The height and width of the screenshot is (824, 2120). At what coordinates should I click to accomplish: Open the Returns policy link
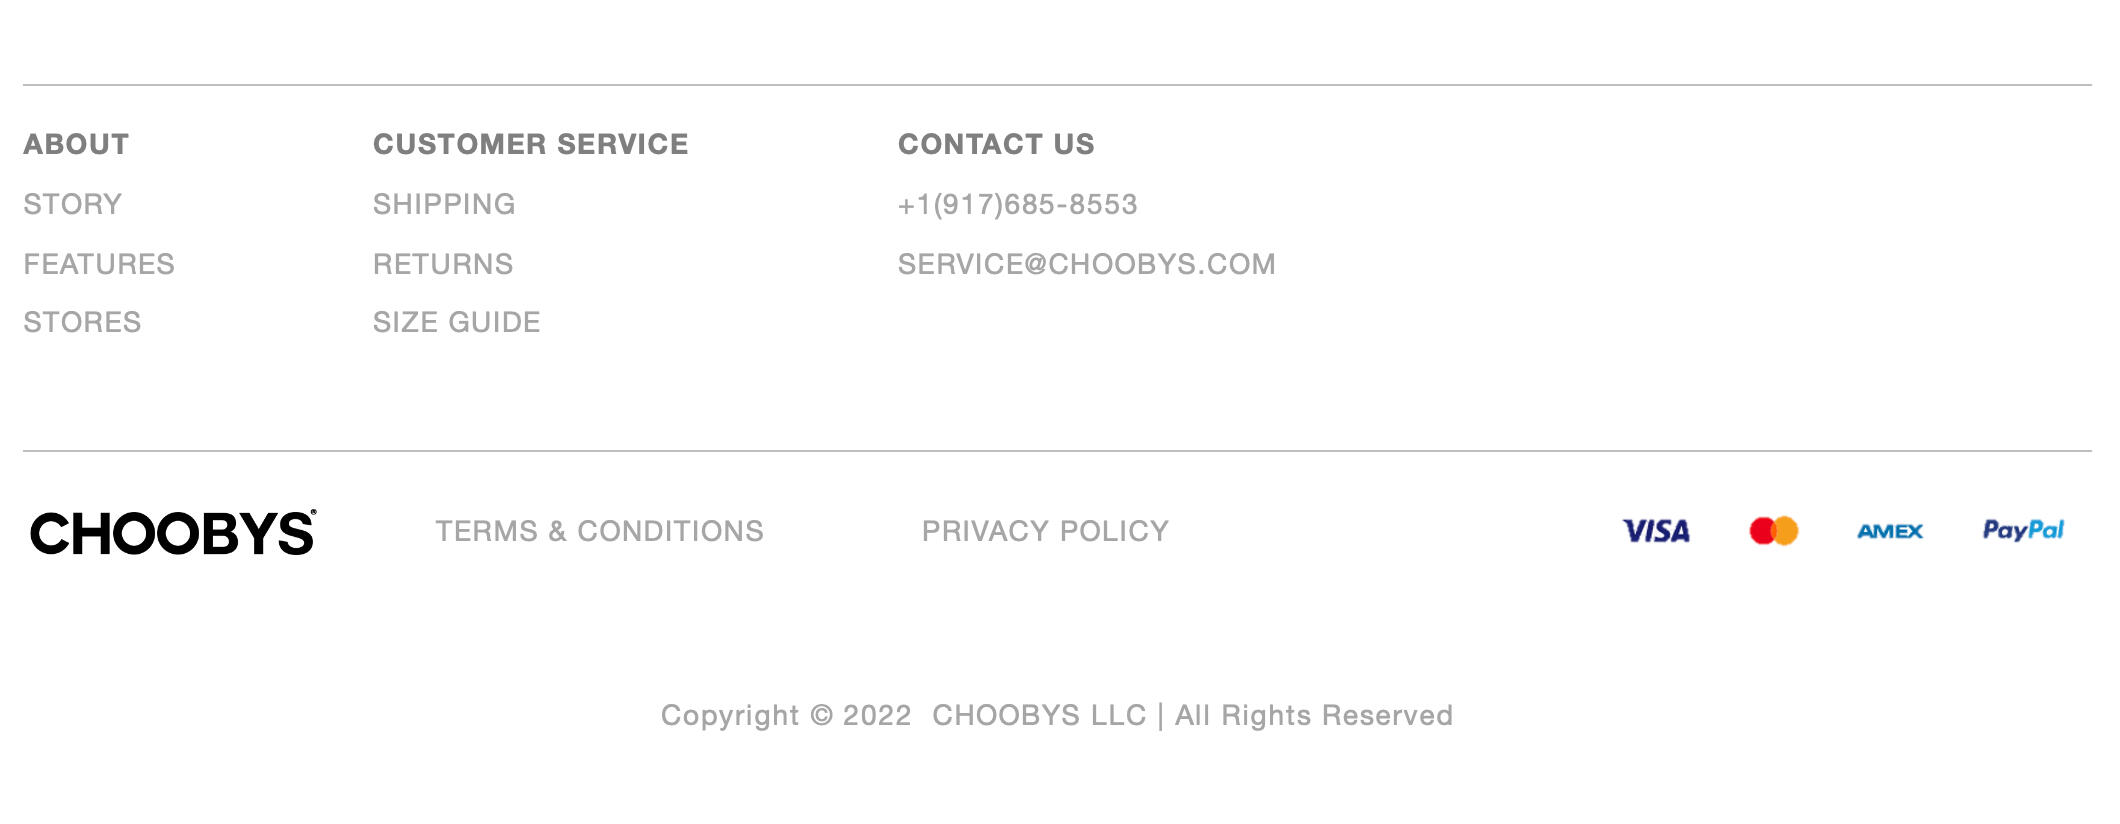[443, 264]
